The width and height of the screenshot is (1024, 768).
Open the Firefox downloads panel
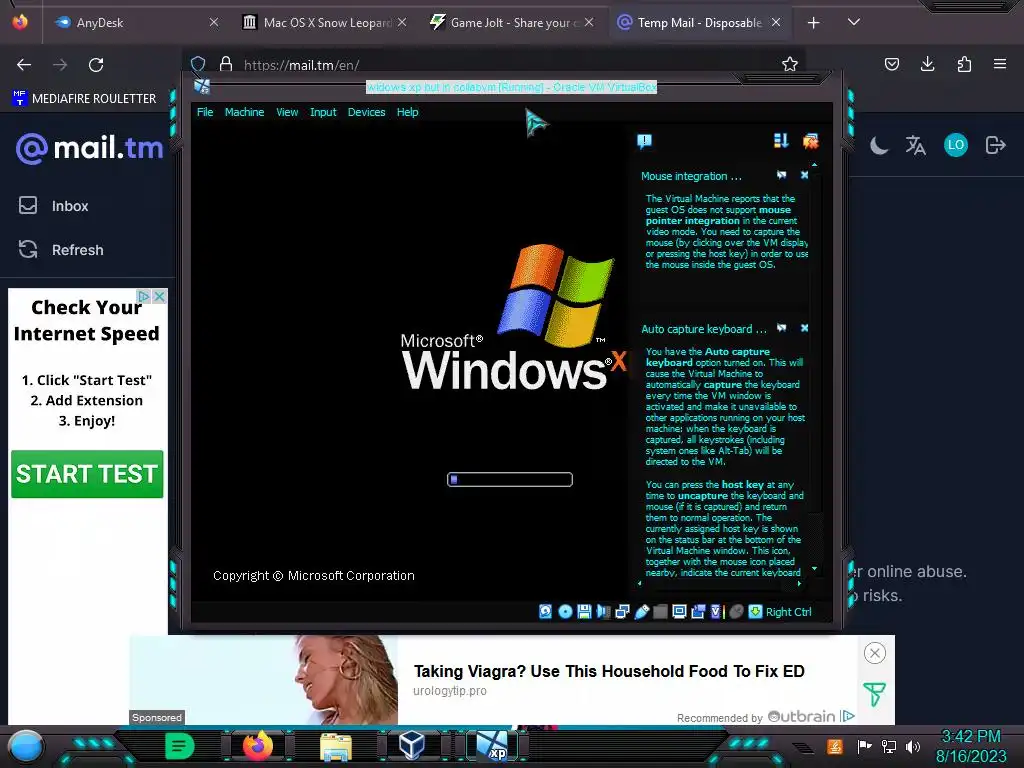click(x=927, y=64)
